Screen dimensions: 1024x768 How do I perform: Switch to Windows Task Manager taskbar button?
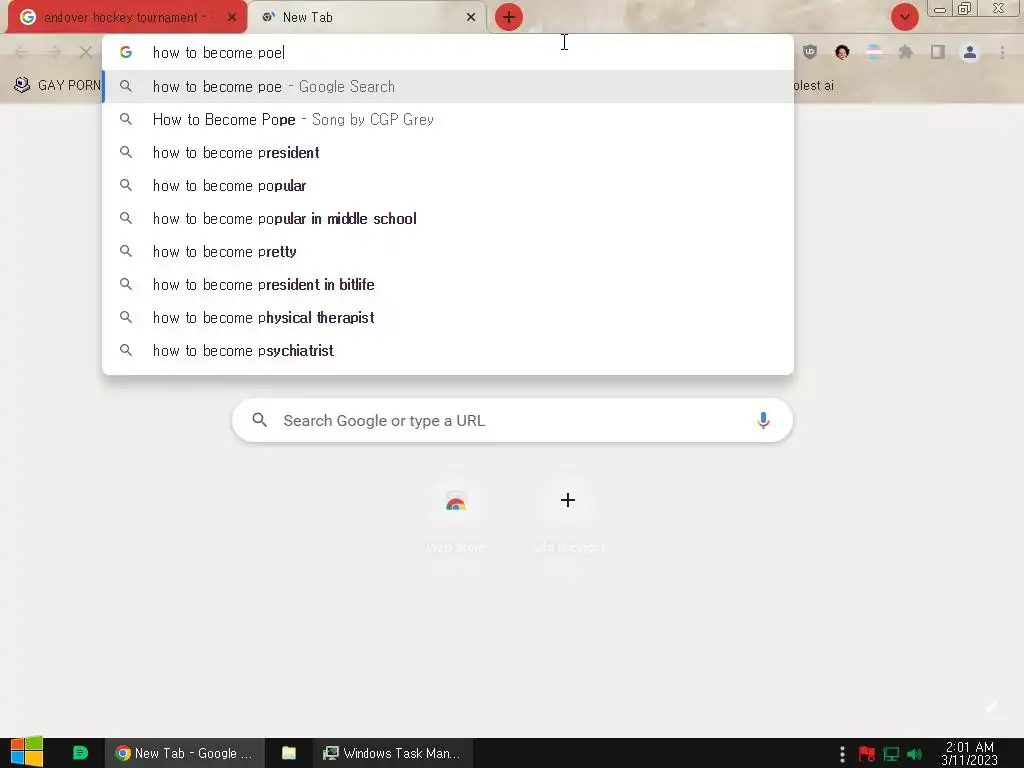tap(392, 753)
